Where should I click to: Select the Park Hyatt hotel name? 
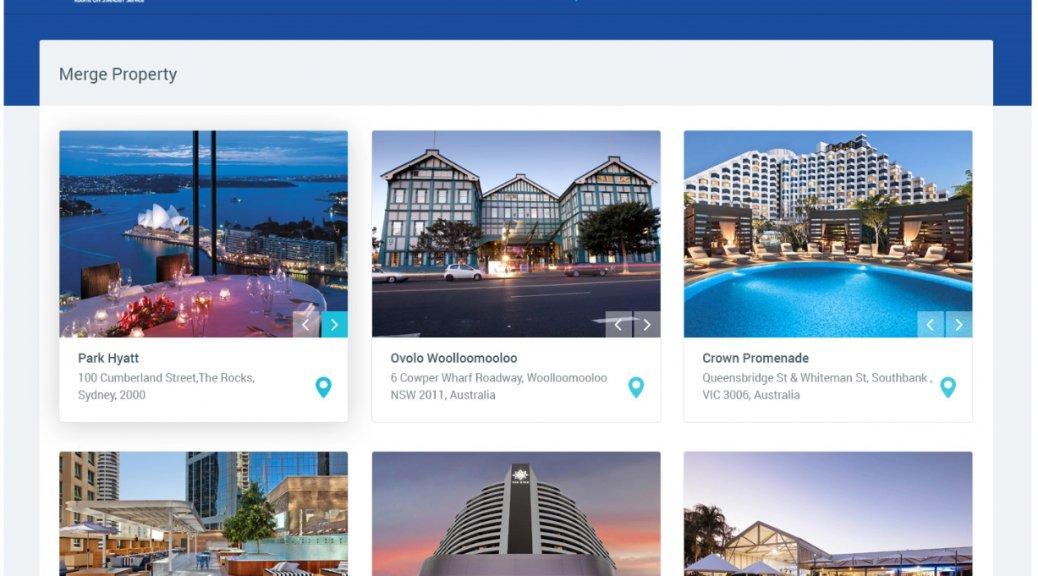(109, 358)
